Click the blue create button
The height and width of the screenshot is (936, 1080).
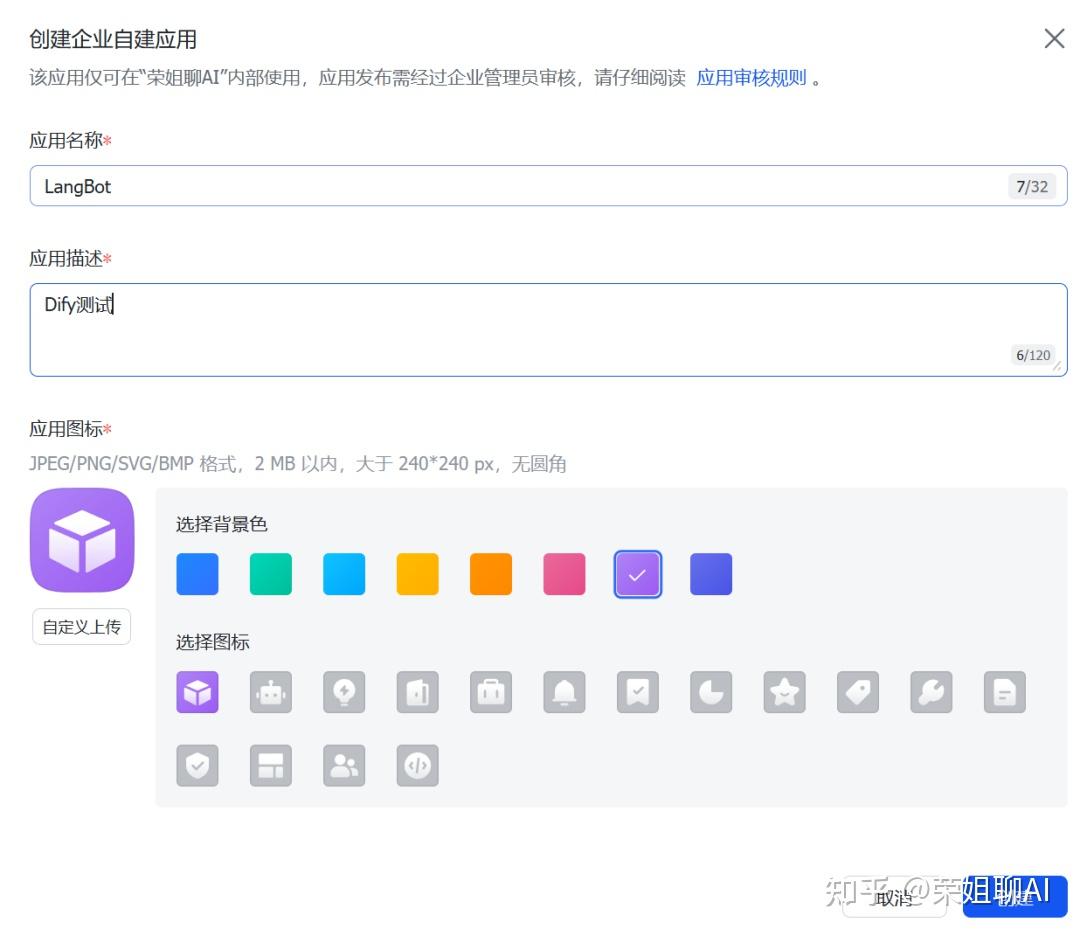tap(1015, 897)
